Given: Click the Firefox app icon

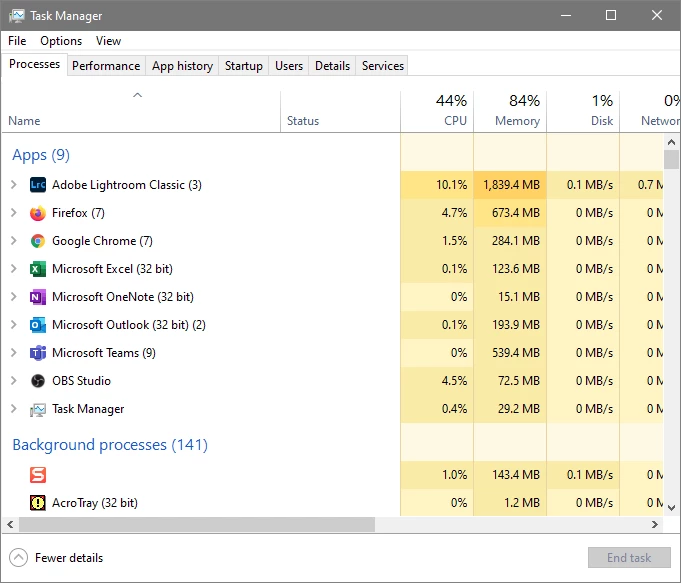Looking at the screenshot, I should 38,213.
